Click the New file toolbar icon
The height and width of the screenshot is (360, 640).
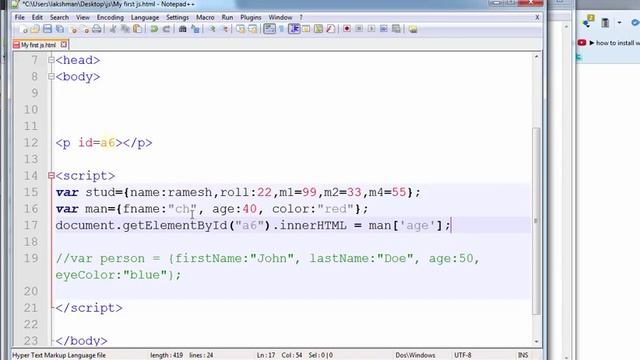(23, 29)
